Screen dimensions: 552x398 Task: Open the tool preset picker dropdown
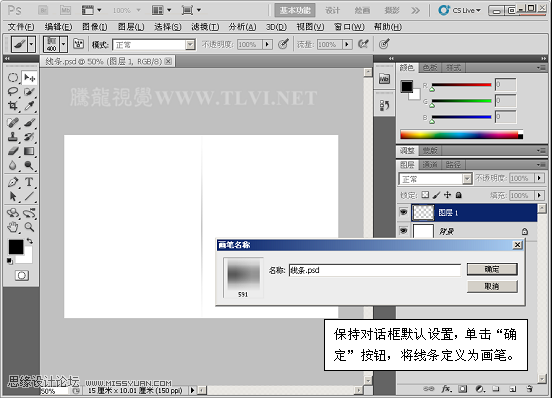click(x=31, y=44)
